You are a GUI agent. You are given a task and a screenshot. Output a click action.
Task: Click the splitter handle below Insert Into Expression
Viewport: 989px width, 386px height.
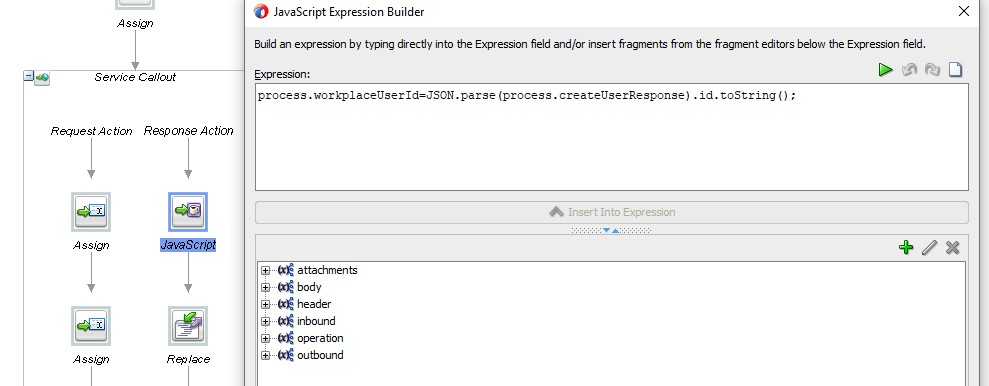click(611, 230)
